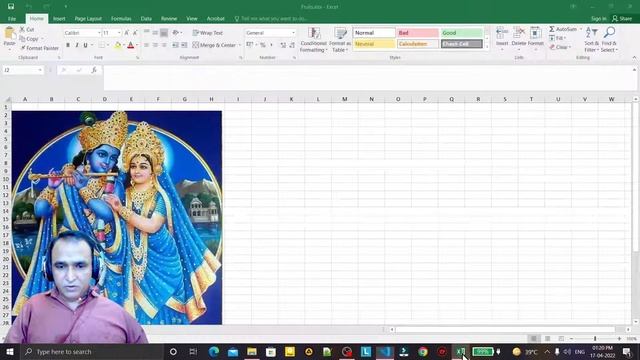The width and height of the screenshot is (640, 360).
Task: Toggle Wrap Text
Action: tap(208, 33)
